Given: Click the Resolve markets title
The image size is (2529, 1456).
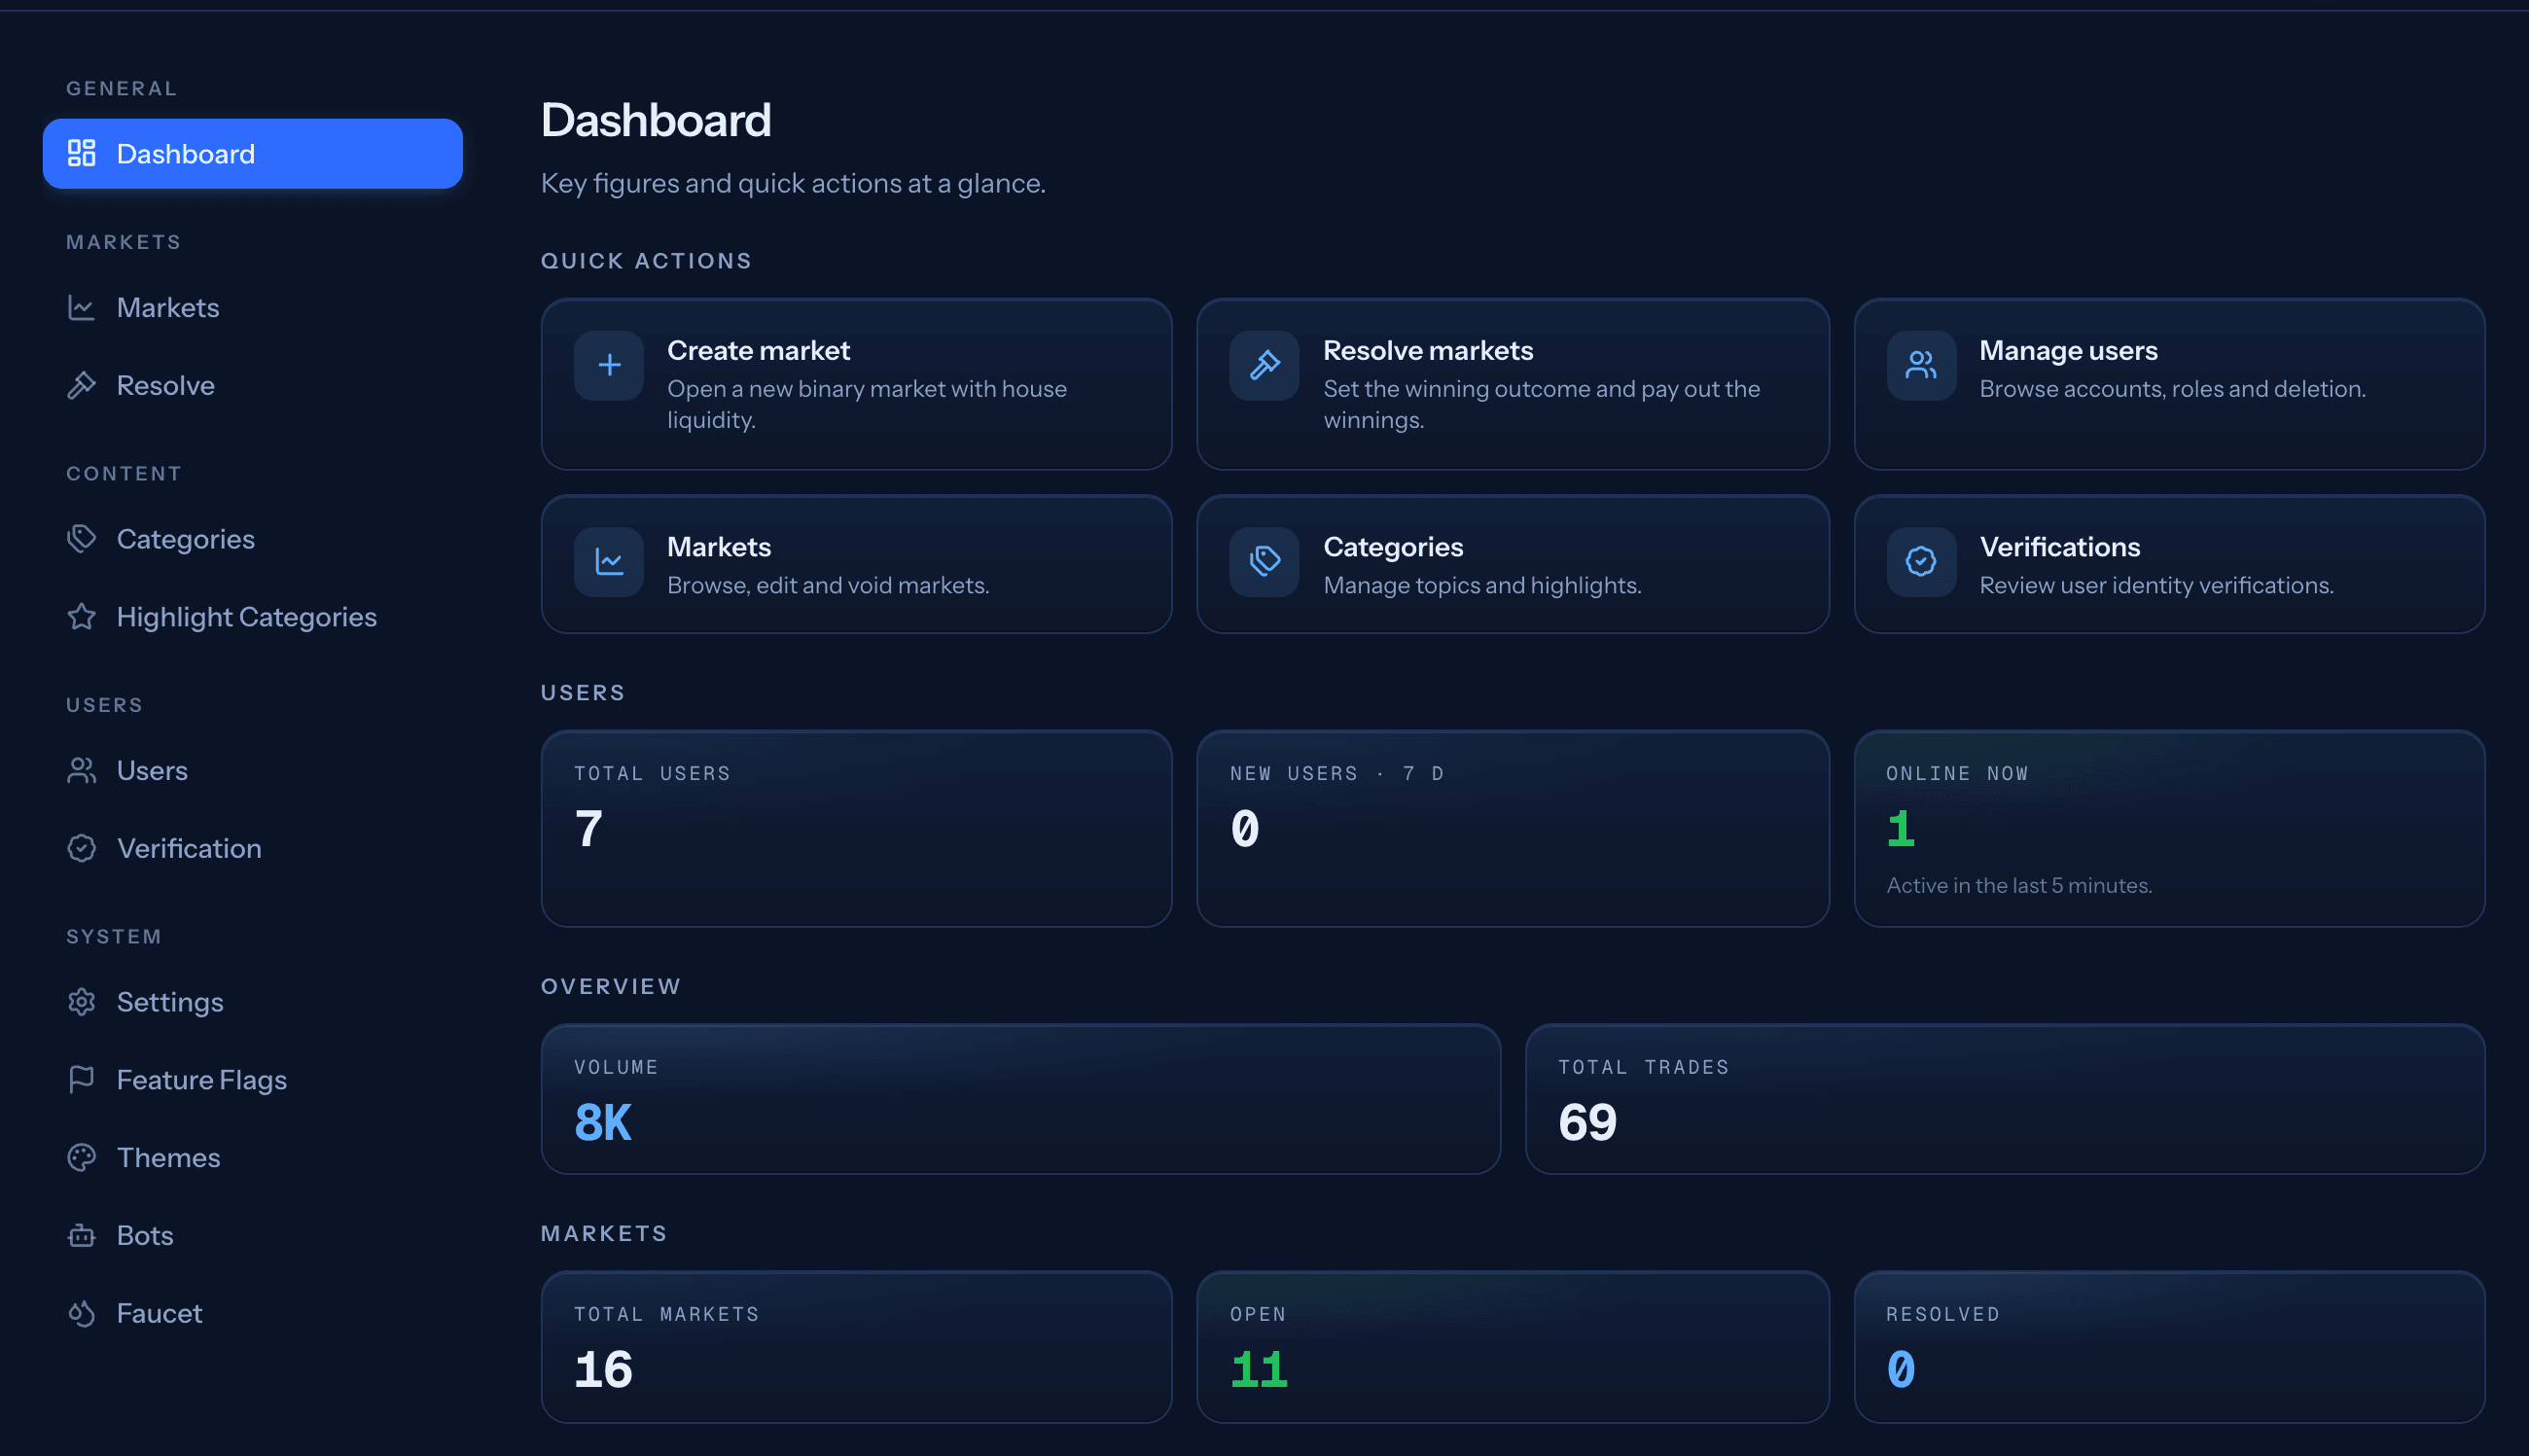Looking at the screenshot, I should 1428,350.
